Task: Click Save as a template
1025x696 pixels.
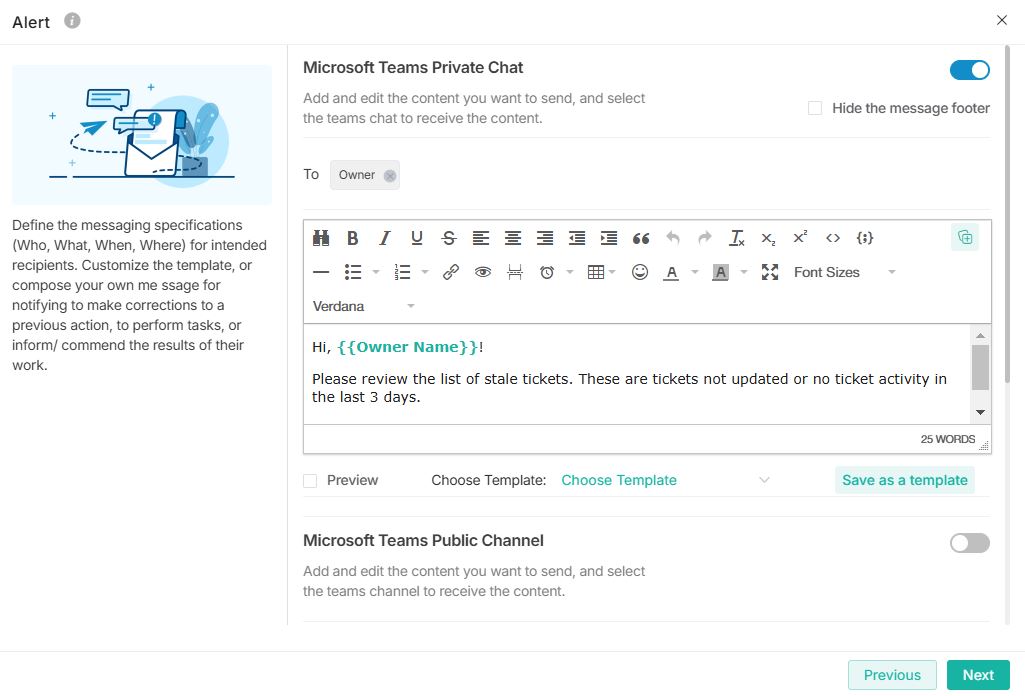Action: pos(904,481)
